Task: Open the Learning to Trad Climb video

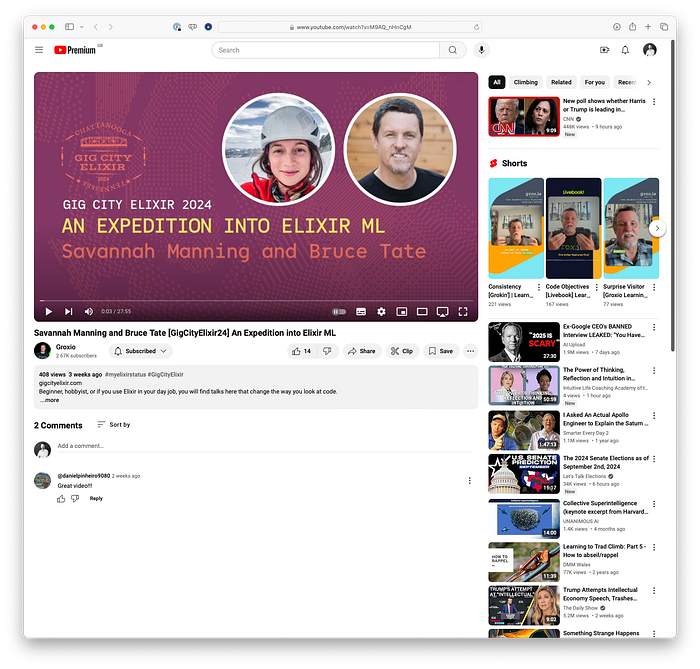Action: (x=524, y=562)
